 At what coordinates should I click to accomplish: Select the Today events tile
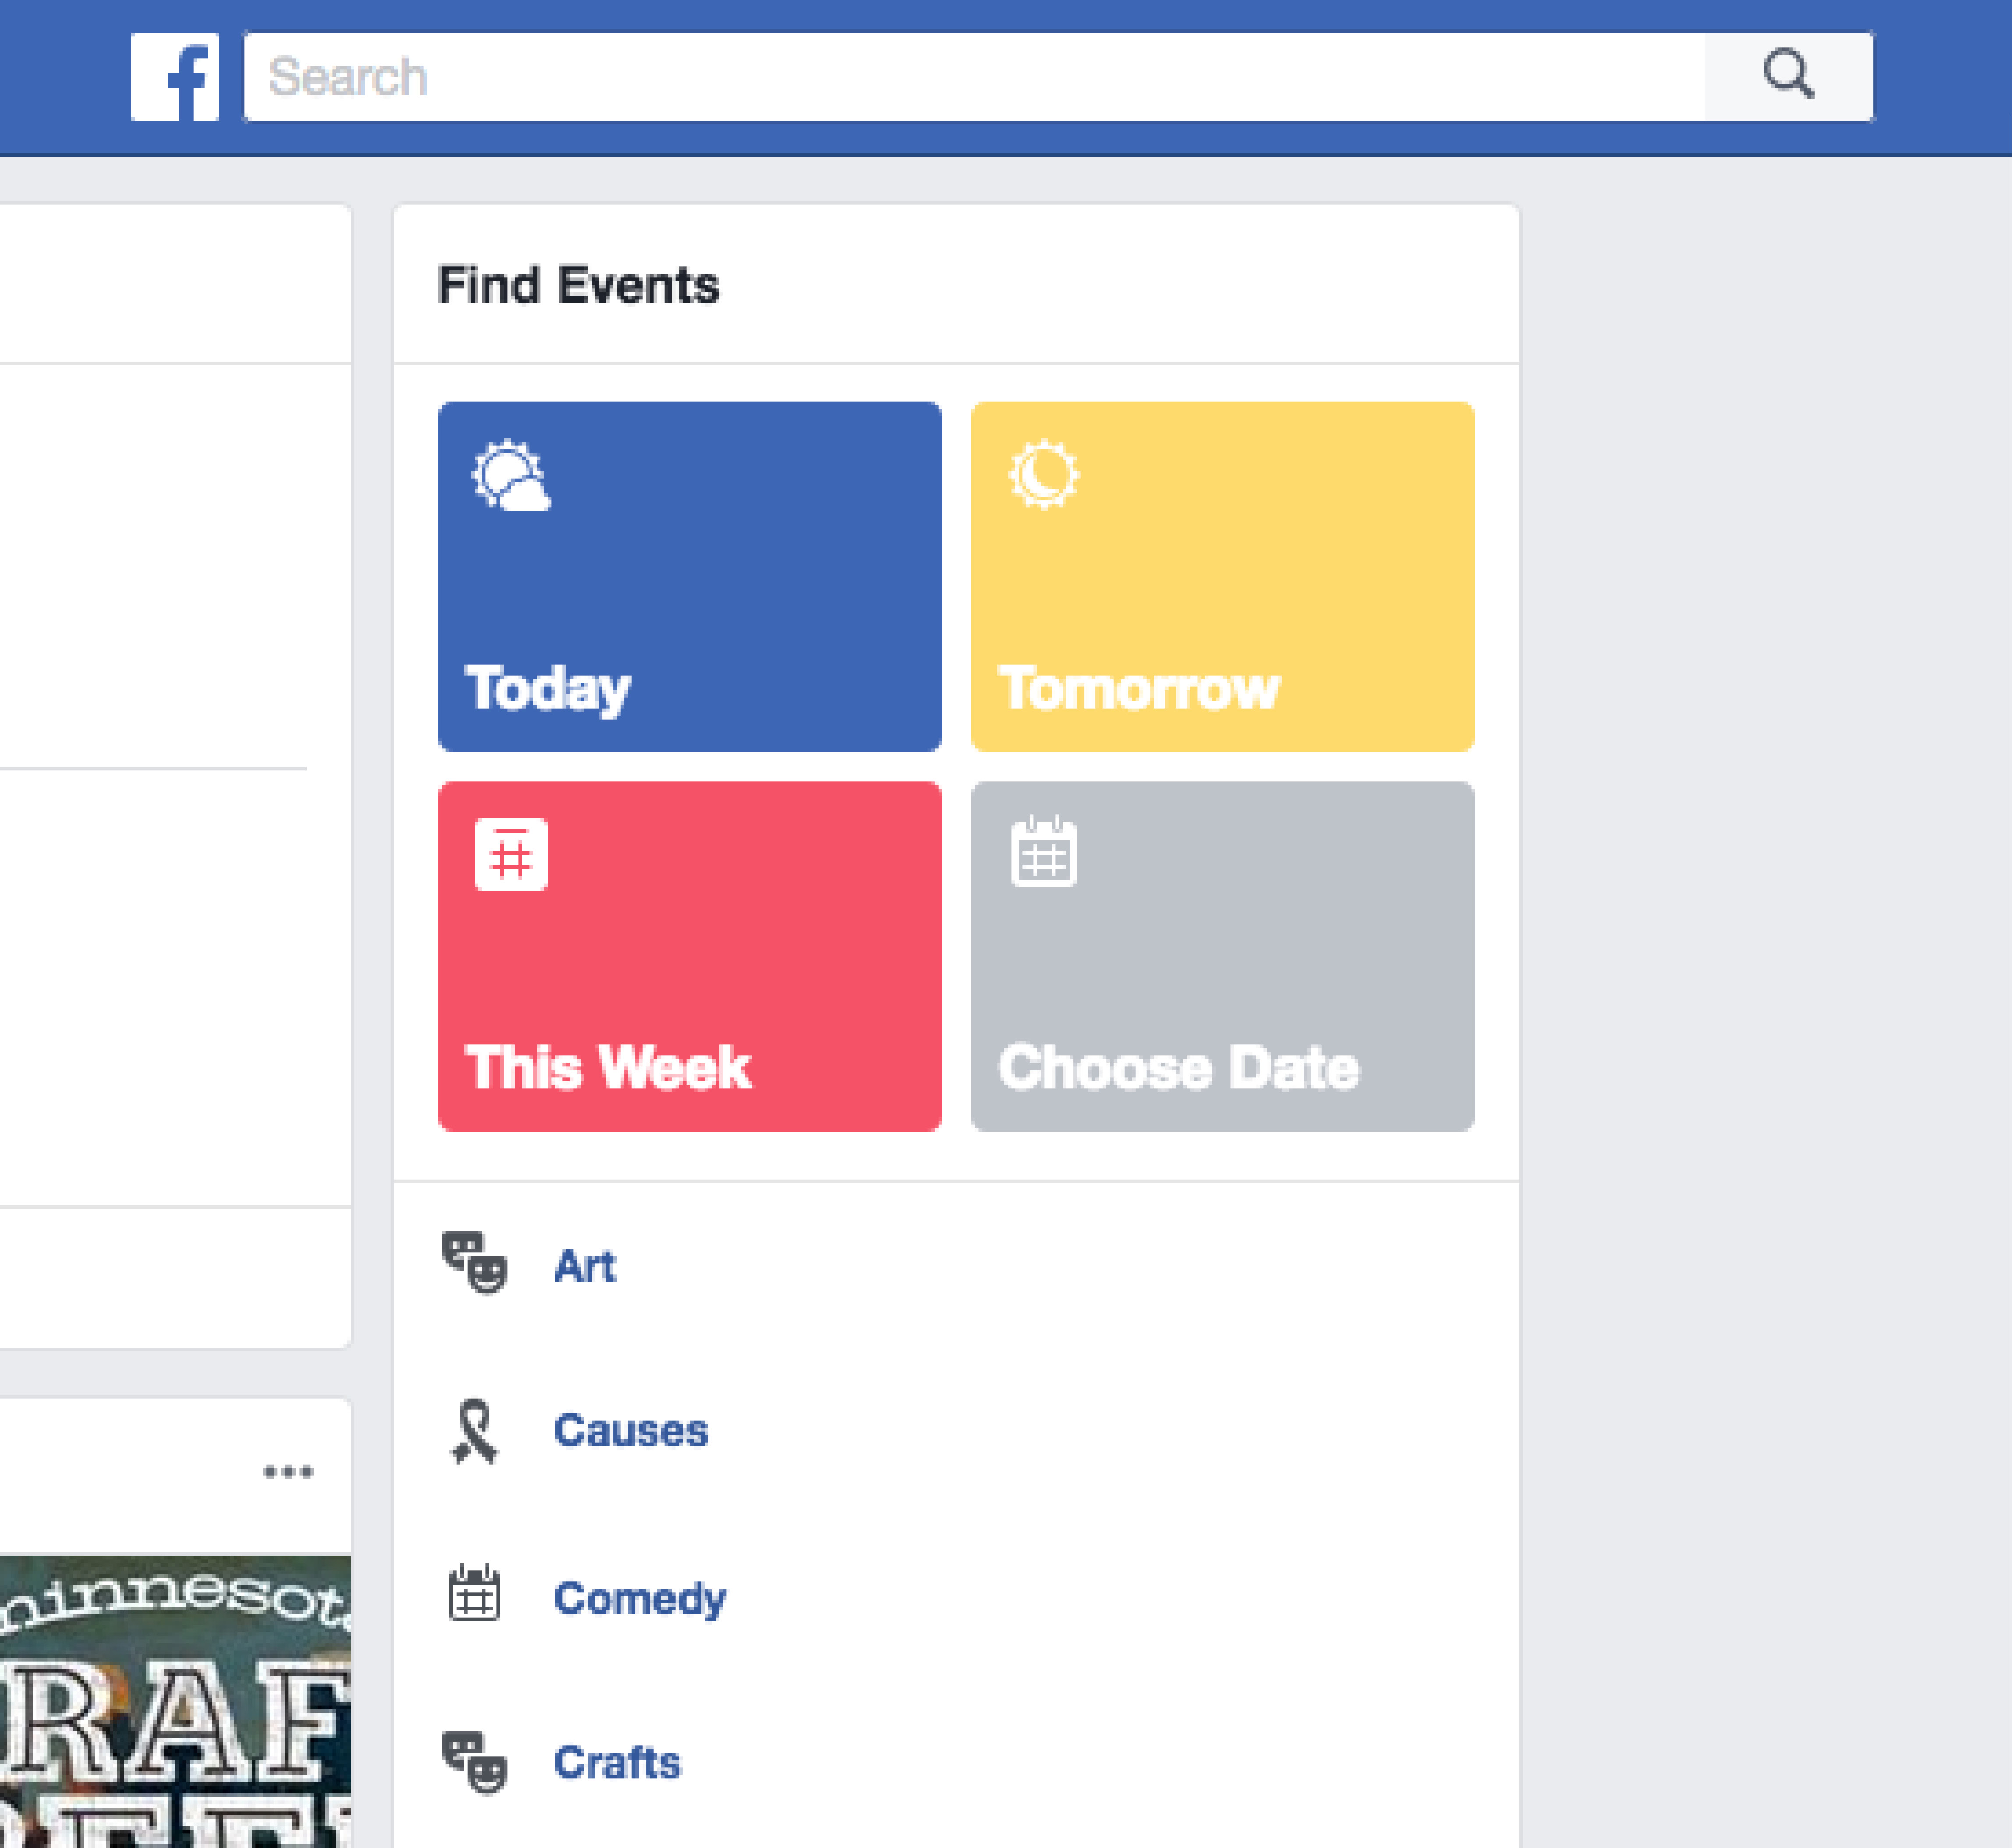click(x=690, y=577)
